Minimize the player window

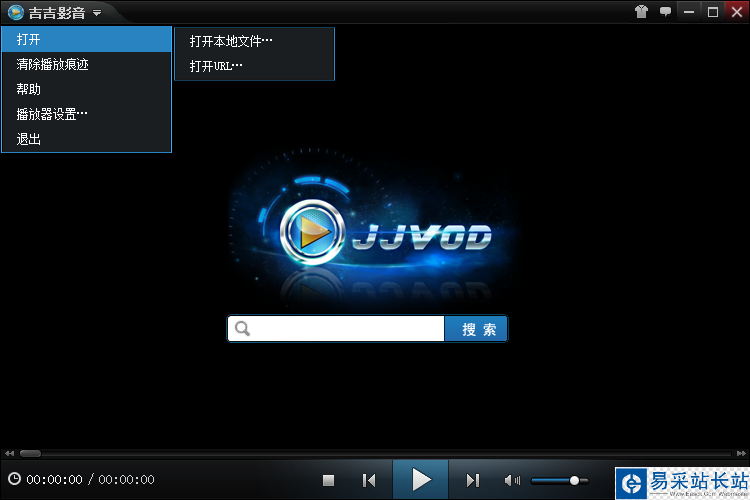[689, 12]
